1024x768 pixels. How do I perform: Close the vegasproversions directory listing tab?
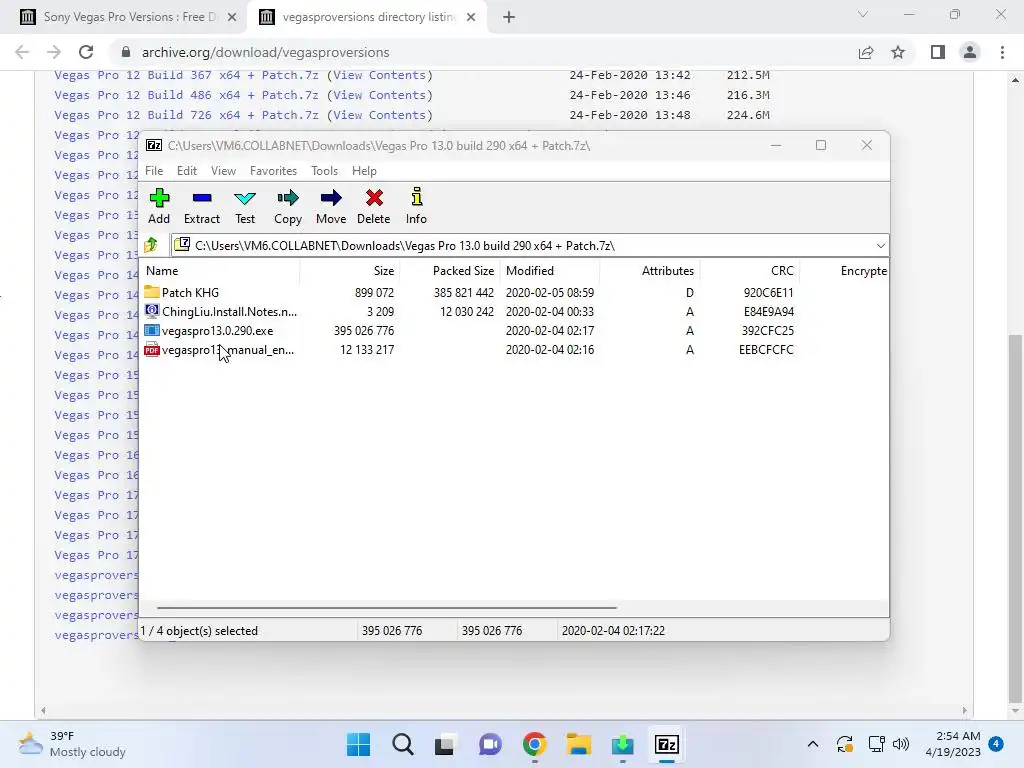[471, 17]
